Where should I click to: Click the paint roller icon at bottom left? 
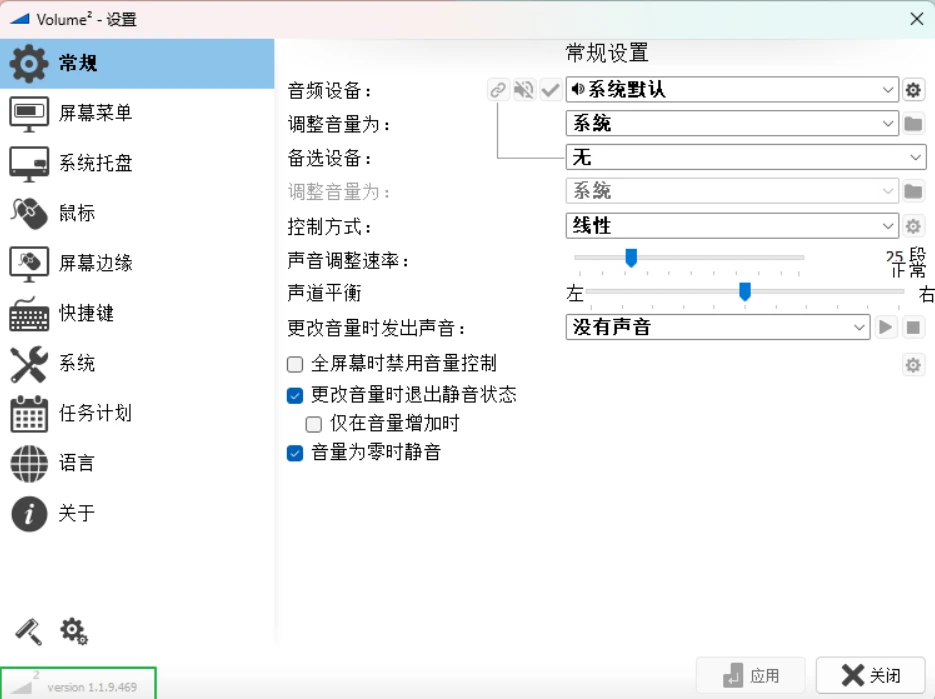(28, 631)
